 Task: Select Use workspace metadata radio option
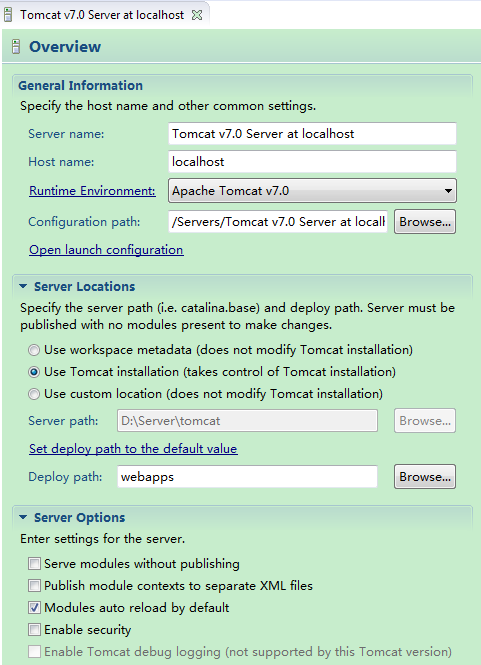point(34,350)
